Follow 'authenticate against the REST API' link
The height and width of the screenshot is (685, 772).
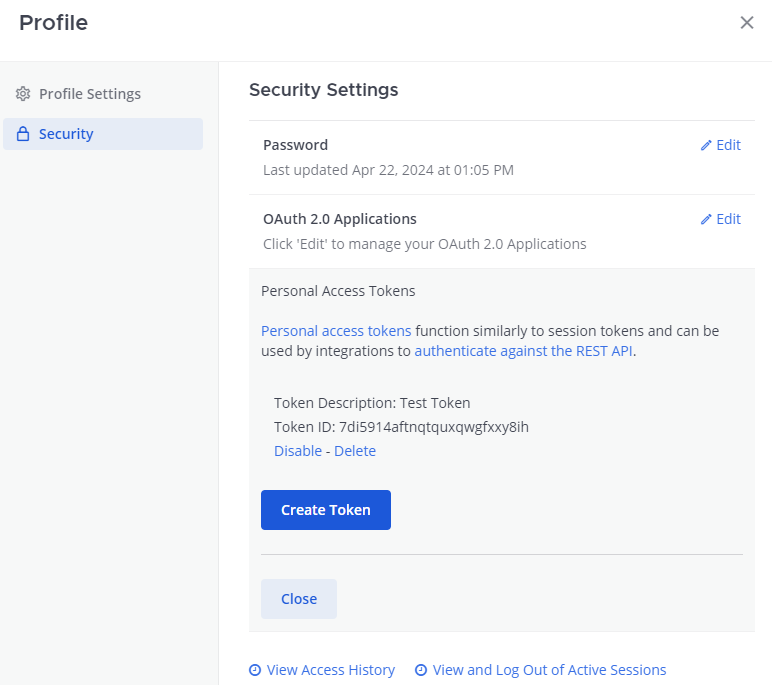[524, 351]
